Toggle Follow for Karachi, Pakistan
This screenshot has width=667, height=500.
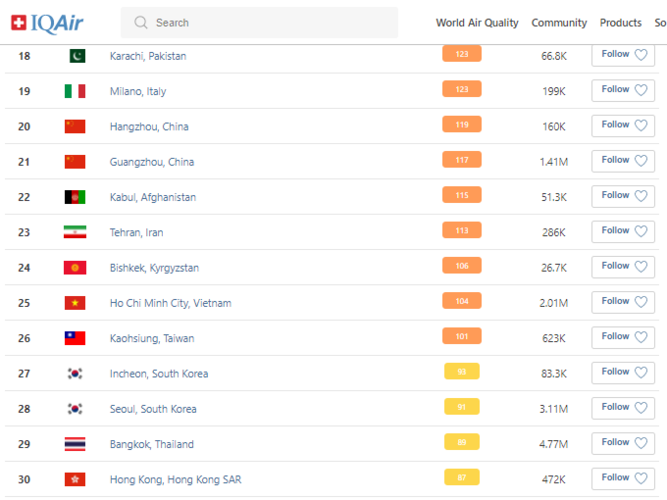623,55
